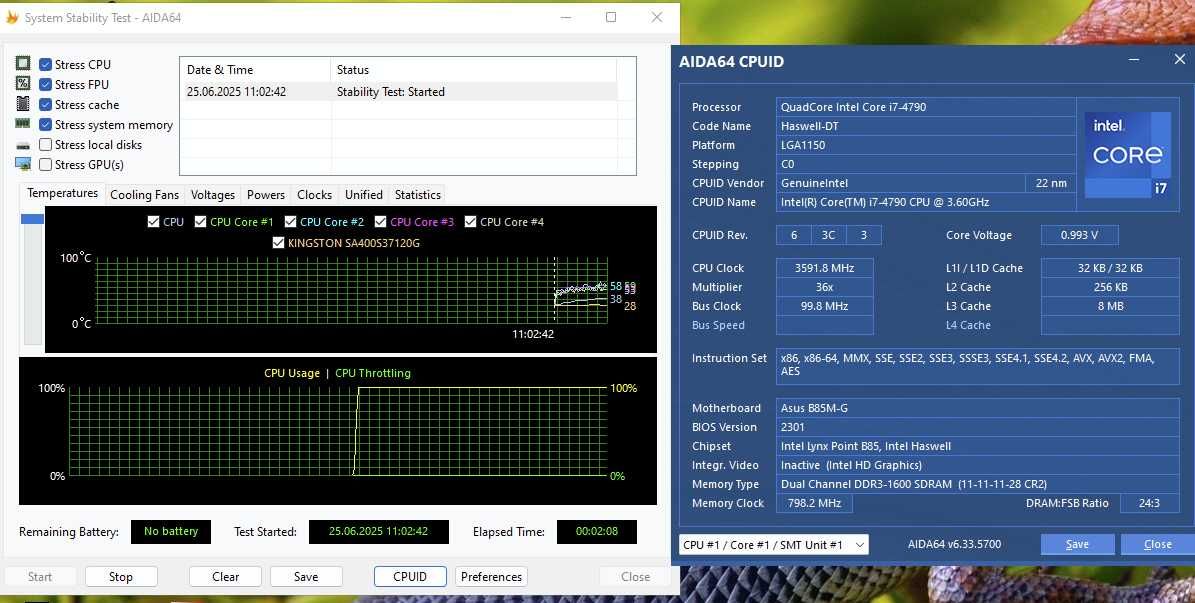Toggle the CPU Core #4 graph checkbox
The image size is (1195, 603).
coord(470,222)
